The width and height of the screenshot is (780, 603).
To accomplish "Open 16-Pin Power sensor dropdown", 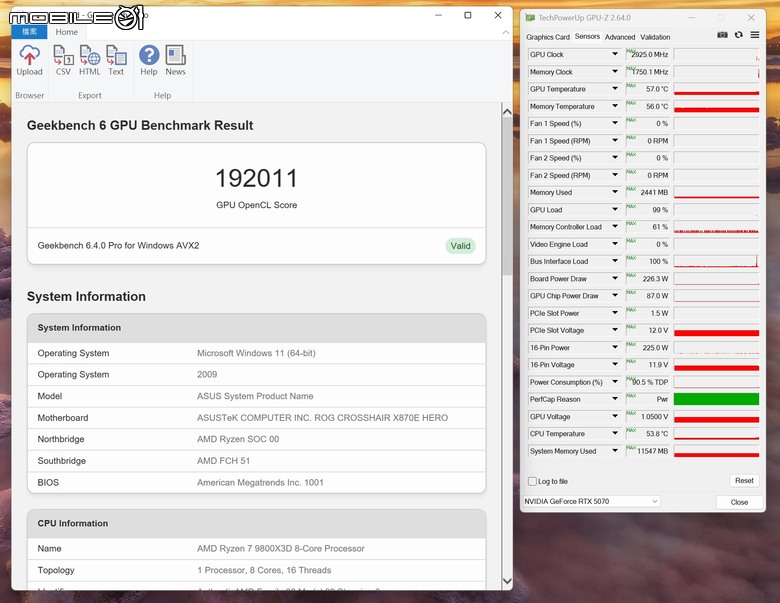I will pos(615,347).
